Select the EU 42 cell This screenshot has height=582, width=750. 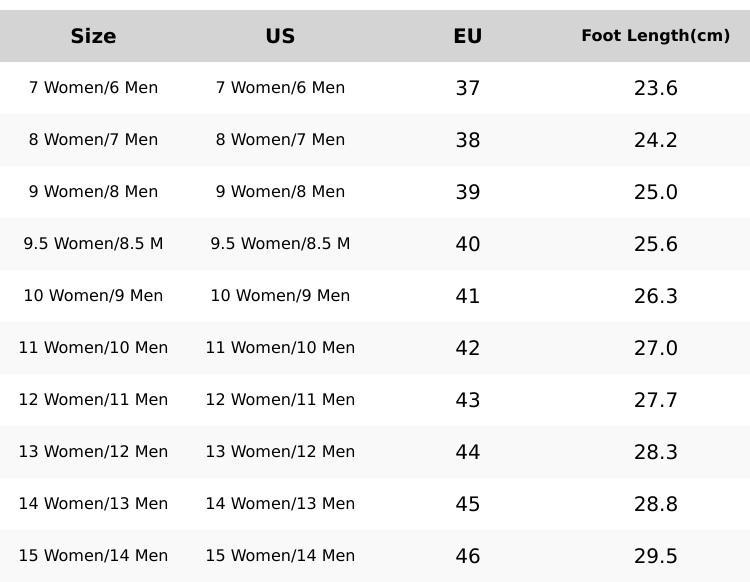[467, 348]
